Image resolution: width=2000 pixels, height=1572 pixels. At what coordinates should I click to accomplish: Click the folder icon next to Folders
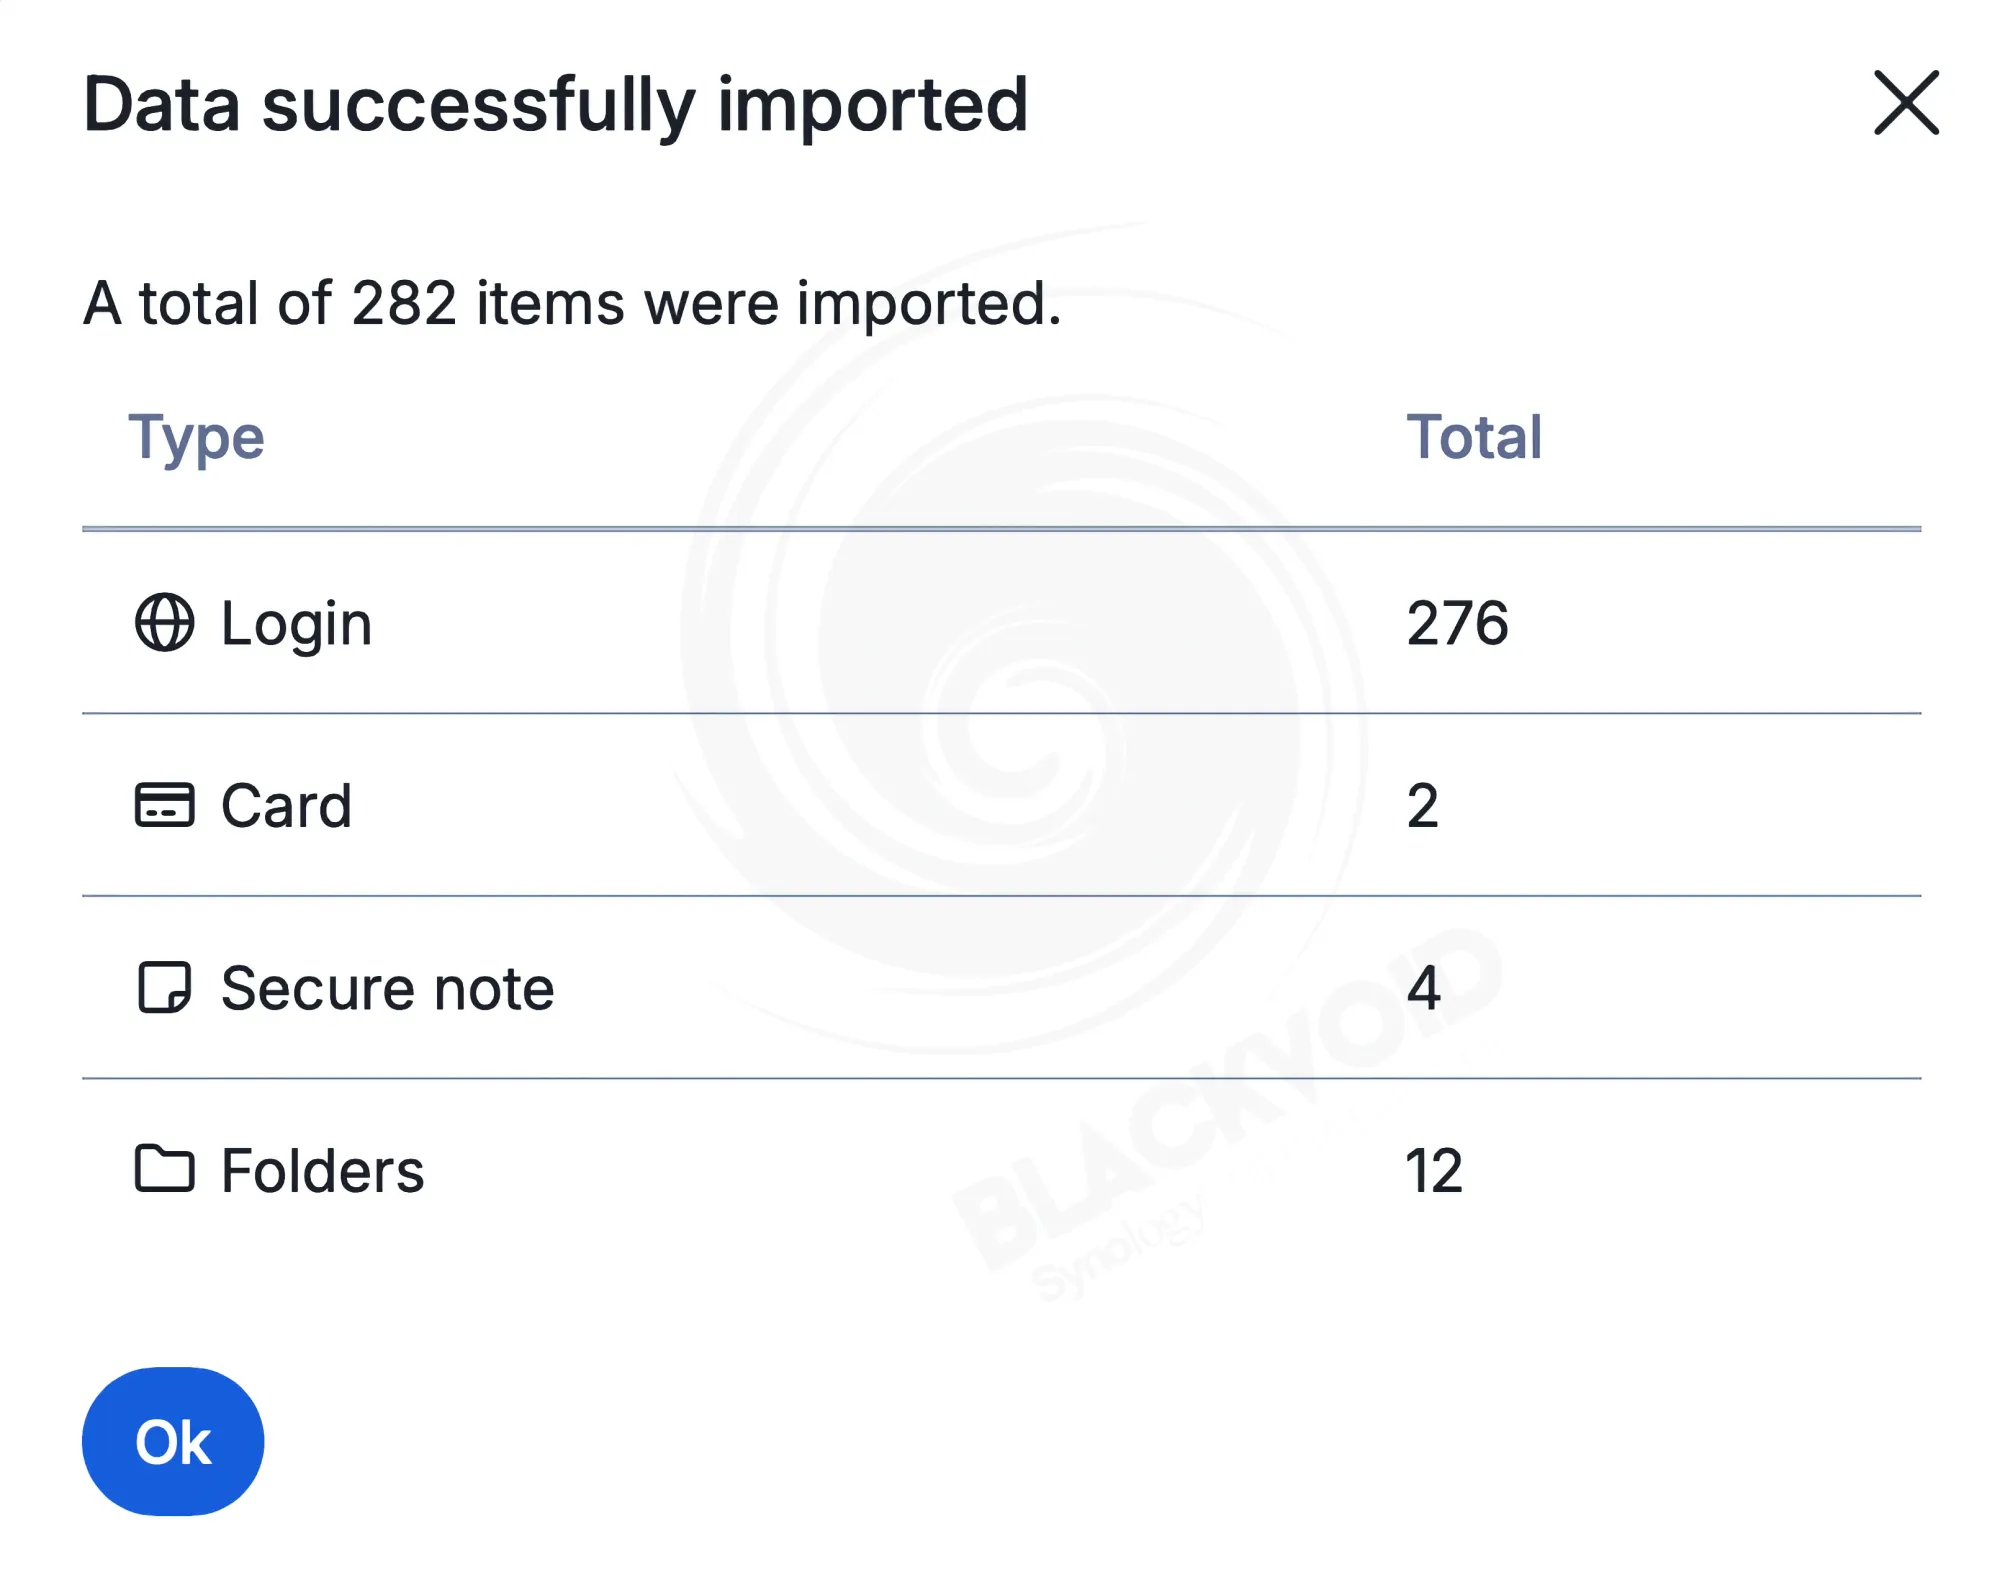click(164, 1169)
